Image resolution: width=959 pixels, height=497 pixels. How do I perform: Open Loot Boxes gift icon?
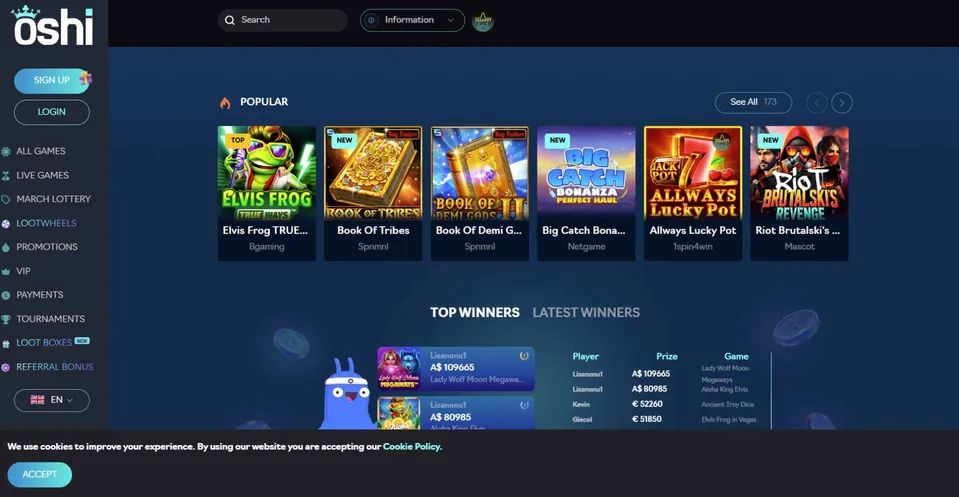pyautogui.click(x=6, y=344)
